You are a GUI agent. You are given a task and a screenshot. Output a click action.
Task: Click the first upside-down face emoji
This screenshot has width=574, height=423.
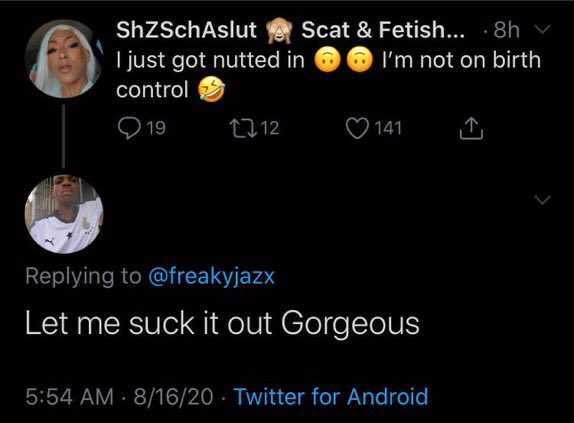point(328,60)
